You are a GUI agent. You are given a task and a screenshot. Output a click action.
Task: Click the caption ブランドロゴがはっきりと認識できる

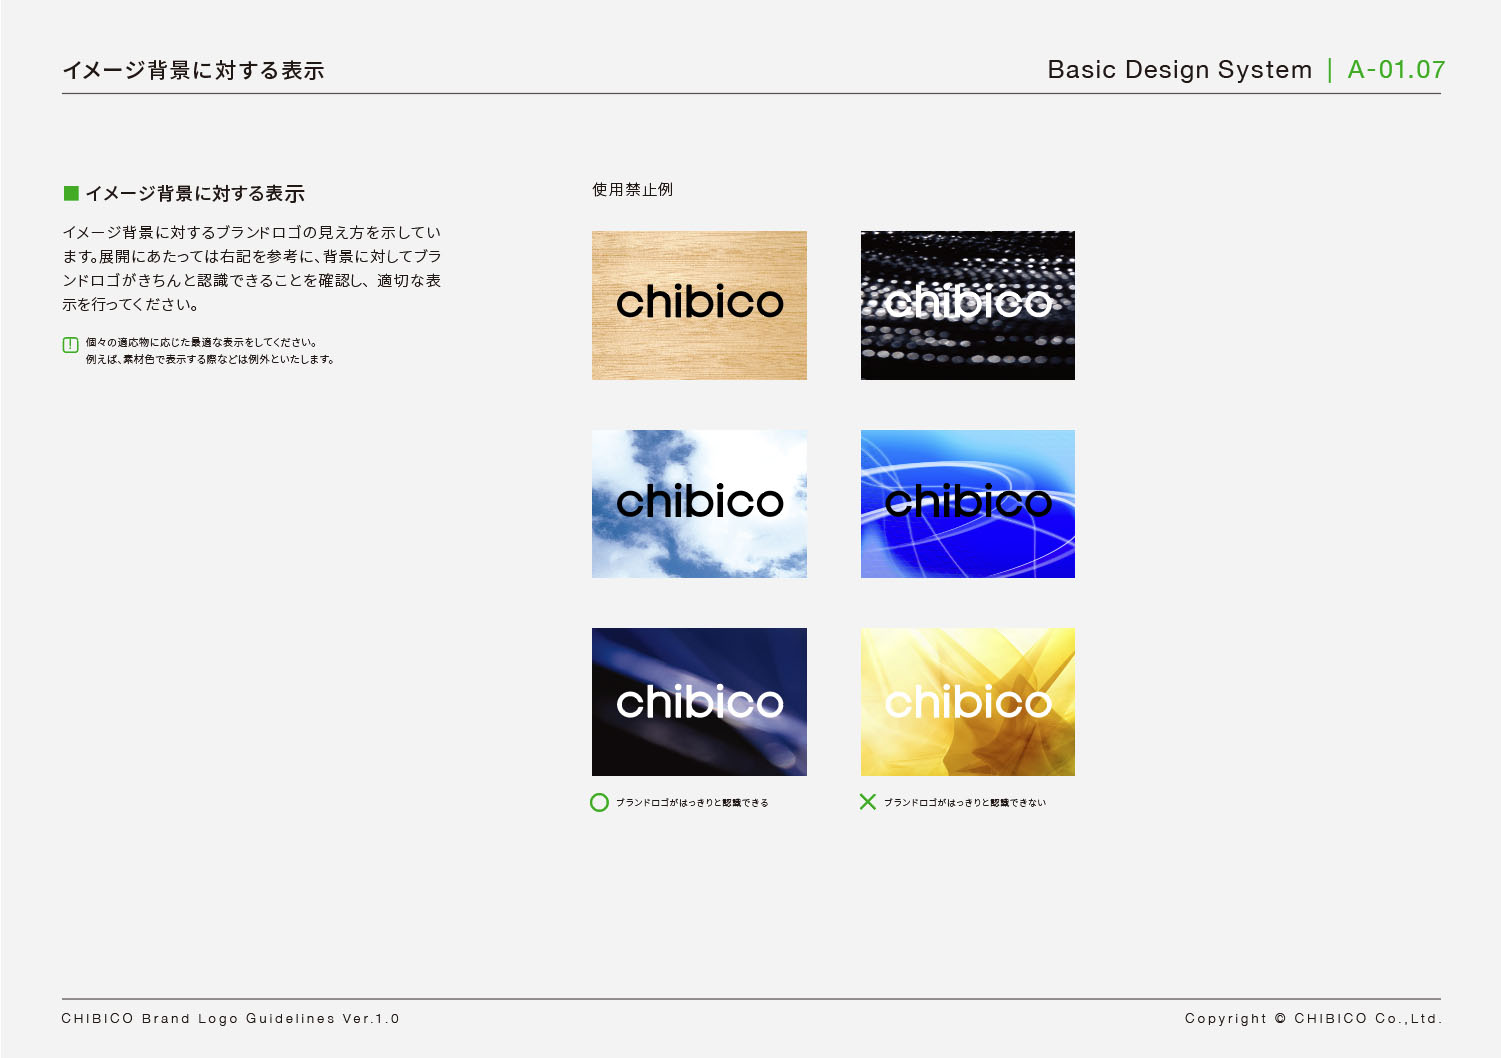(x=692, y=802)
